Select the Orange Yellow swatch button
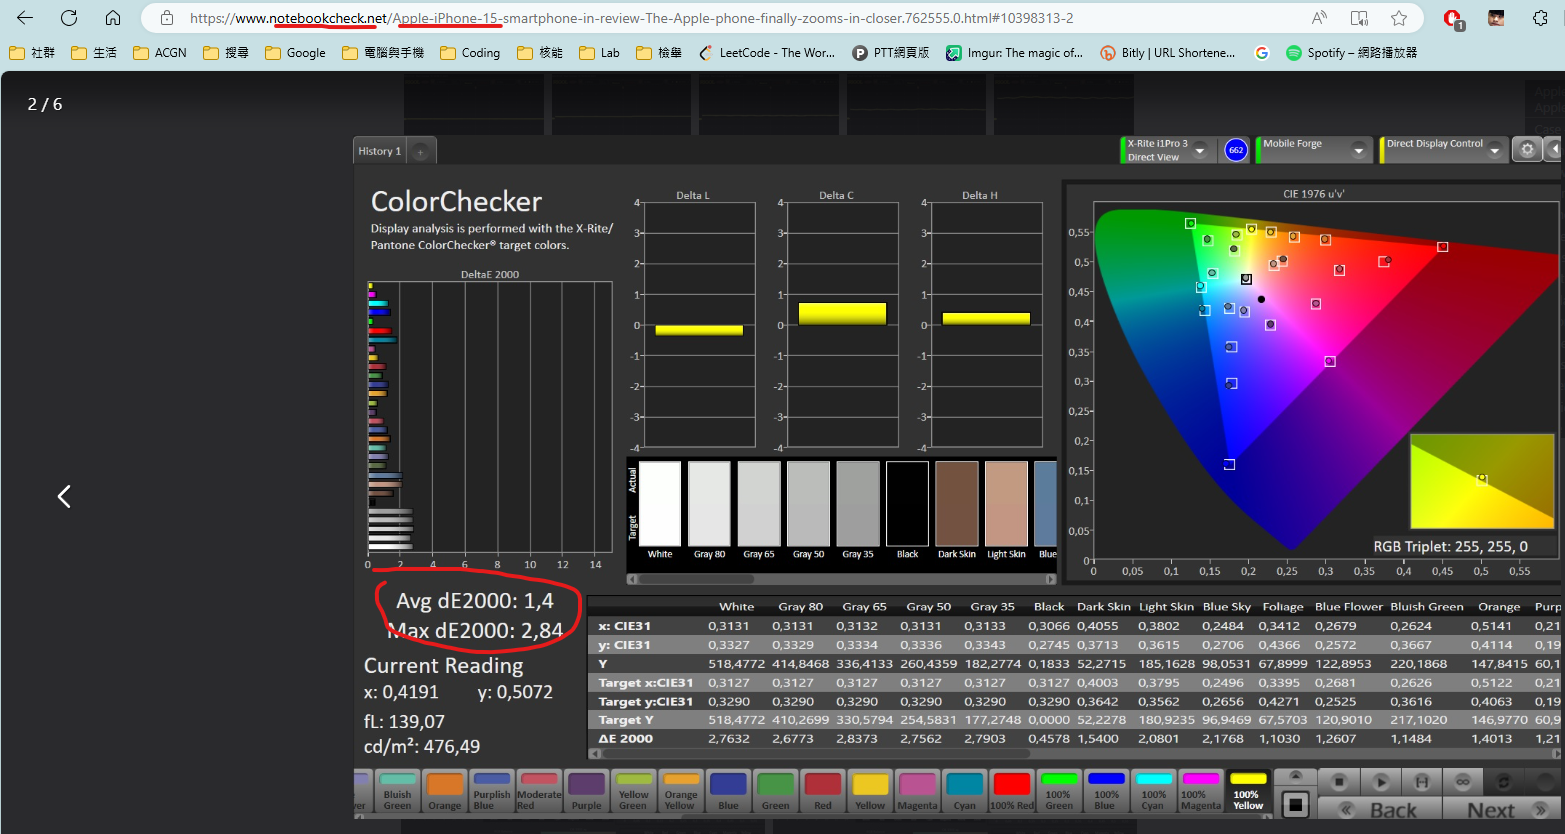 pyautogui.click(x=681, y=791)
